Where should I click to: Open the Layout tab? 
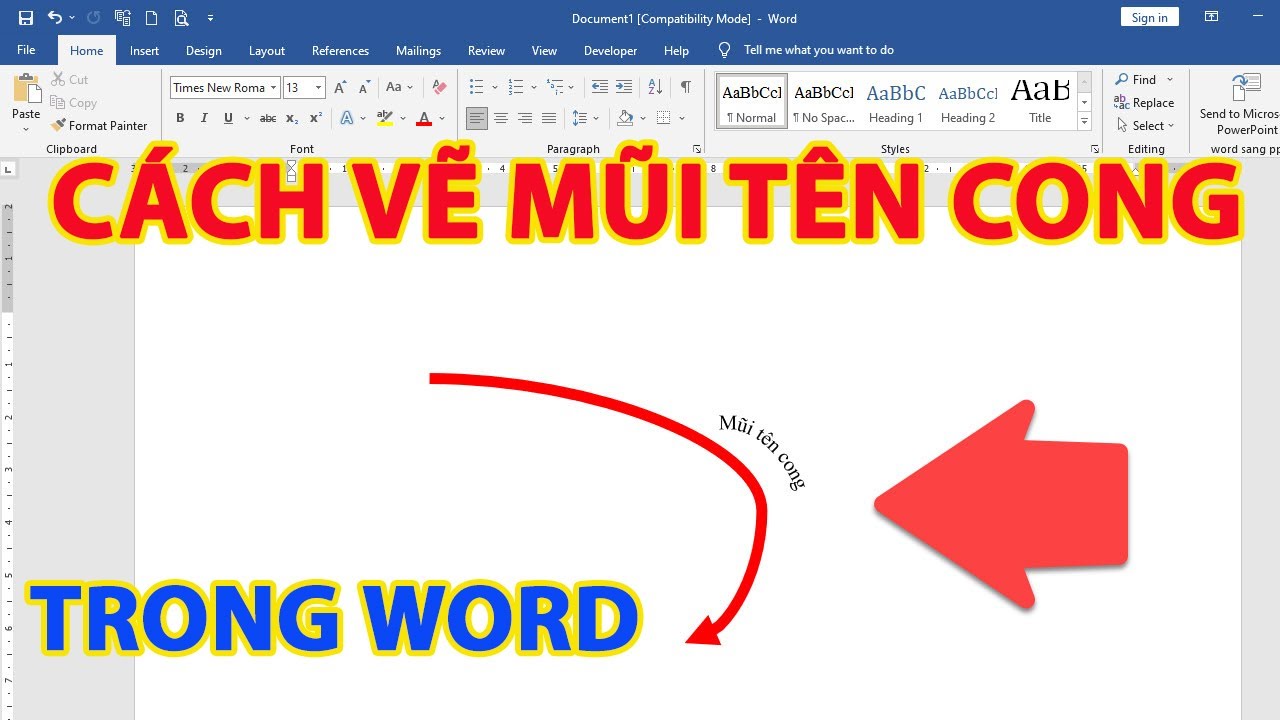point(267,50)
